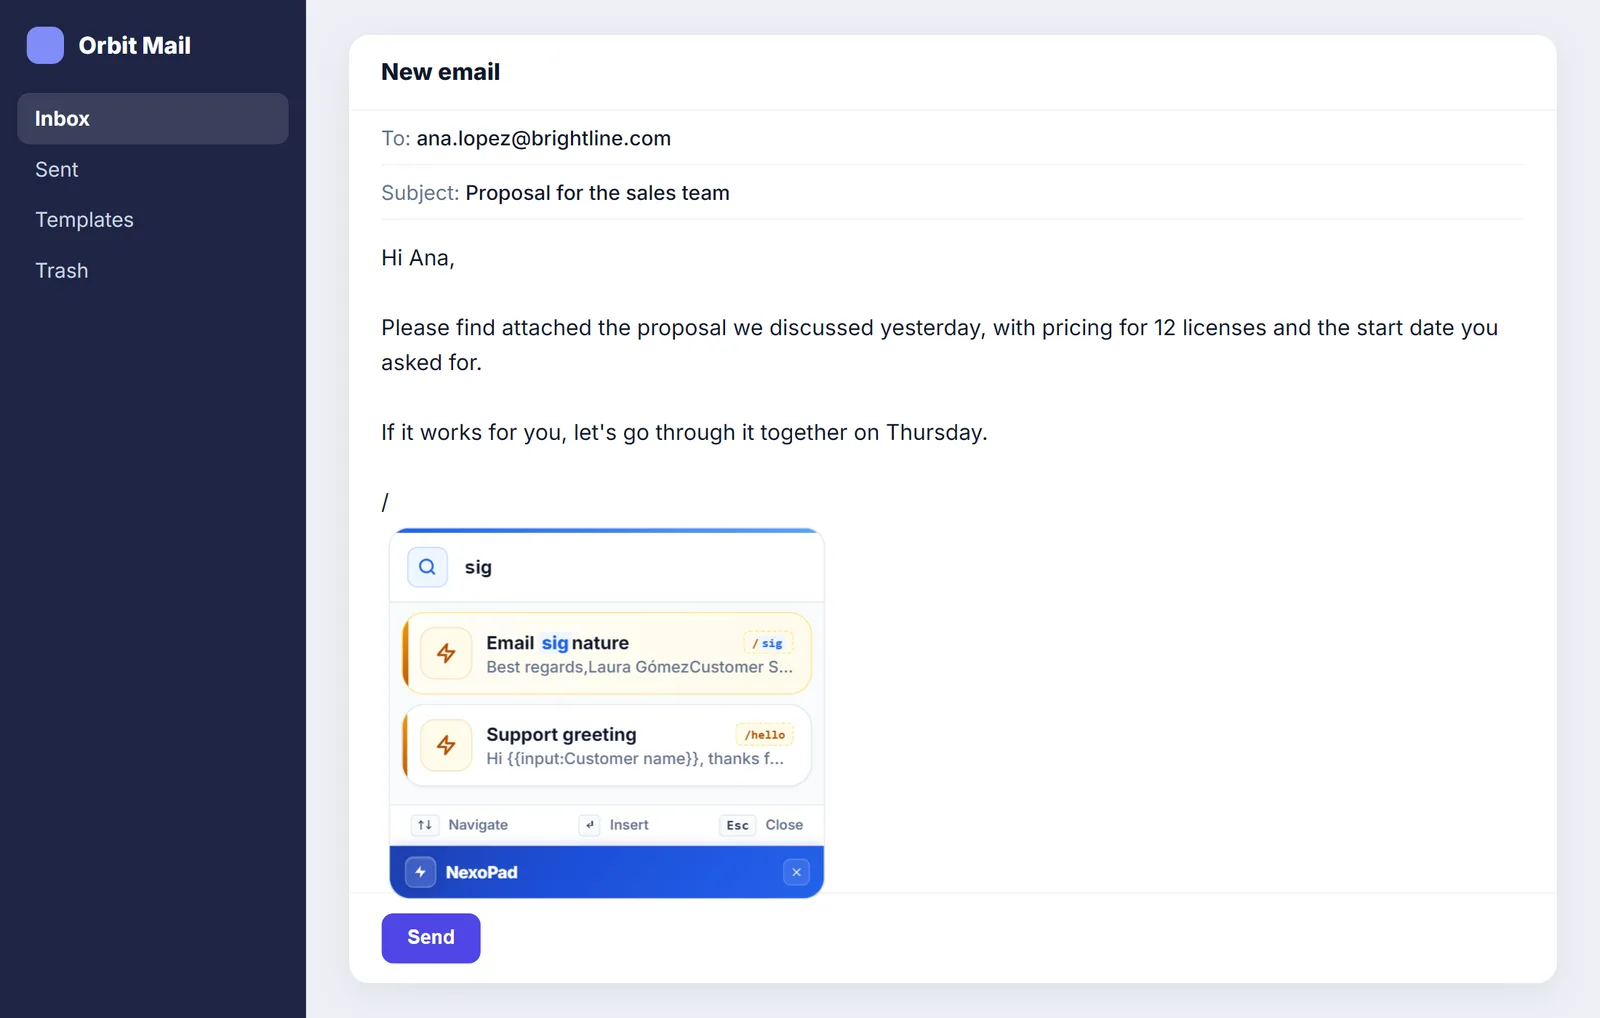The height and width of the screenshot is (1018, 1600).
Task: Click the search magnifier icon in NexoPad
Action: pyautogui.click(x=427, y=567)
